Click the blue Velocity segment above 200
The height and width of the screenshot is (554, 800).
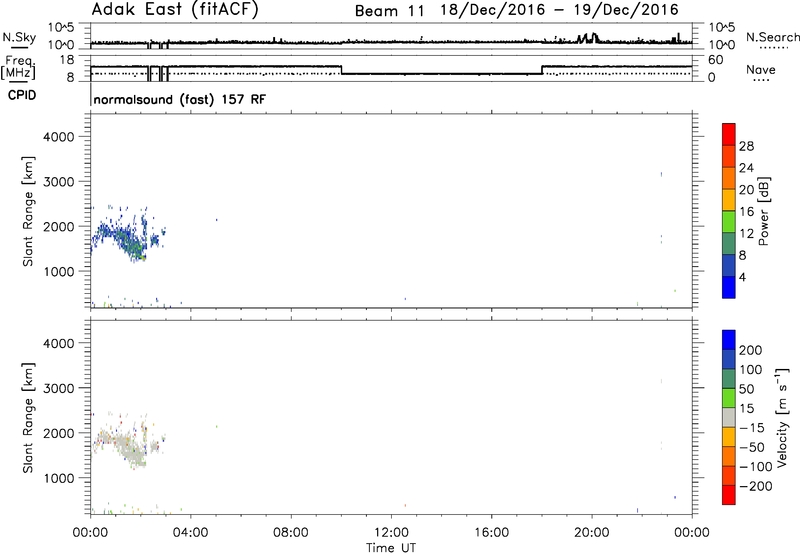tap(729, 340)
